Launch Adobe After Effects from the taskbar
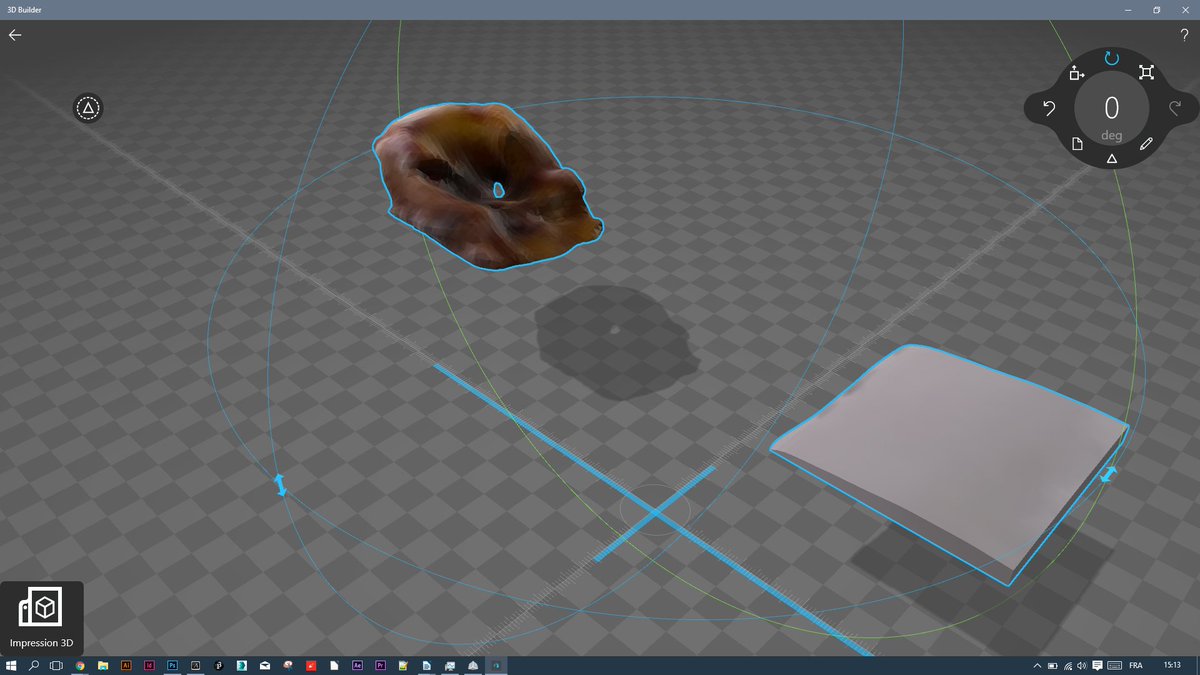The width and height of the screenshot is (1200, 675). click(357, 665)
